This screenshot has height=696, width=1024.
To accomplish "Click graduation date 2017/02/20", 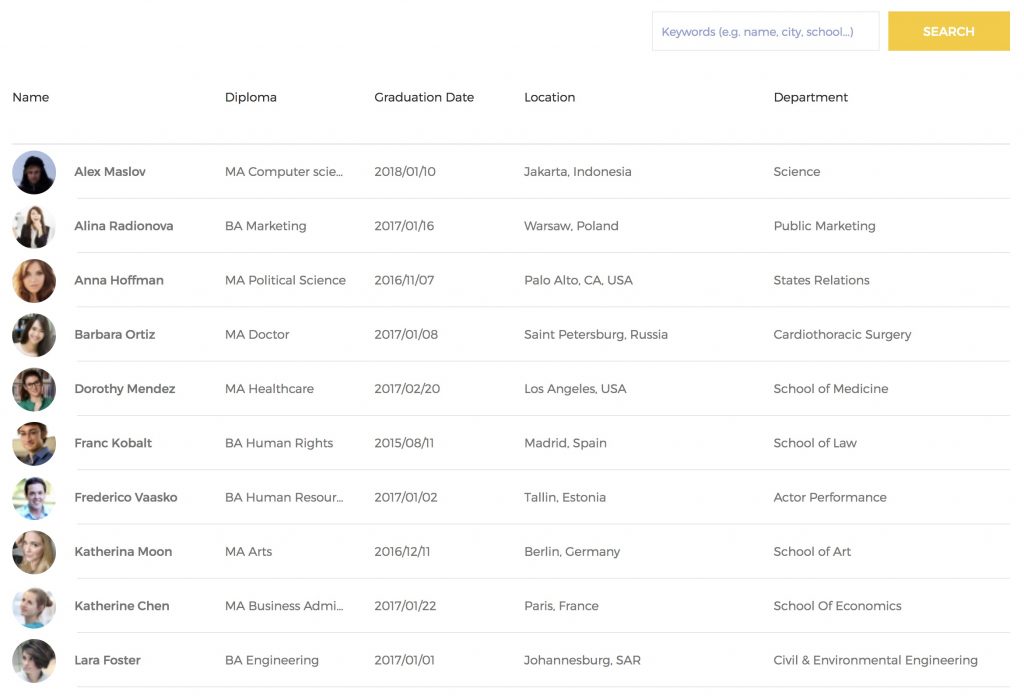I will coord(407,388).
